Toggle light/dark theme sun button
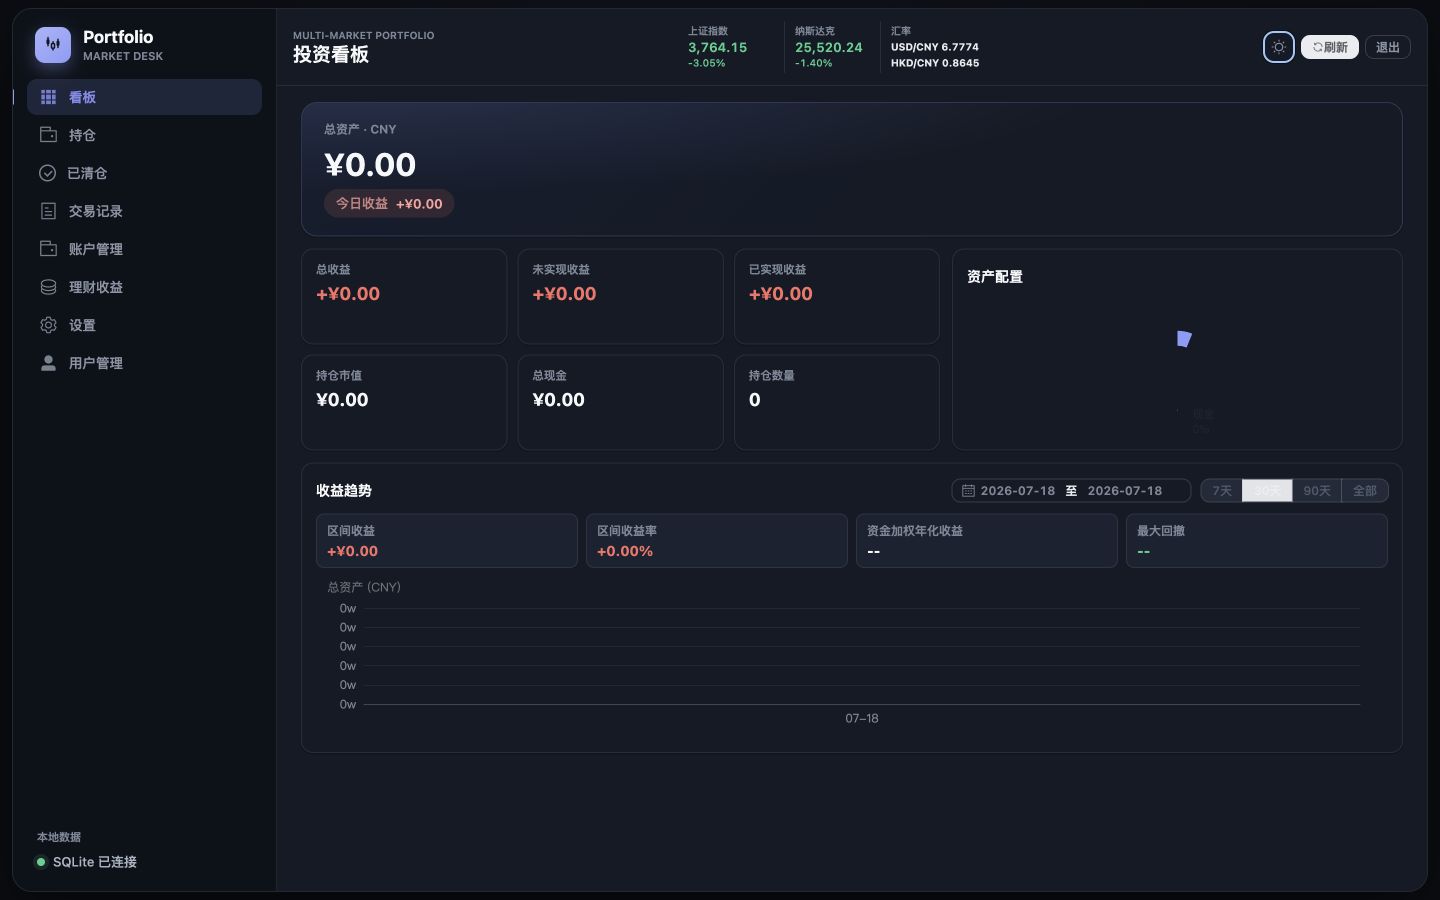The width and height of the screenshot is (1440, 900). 1279,47
